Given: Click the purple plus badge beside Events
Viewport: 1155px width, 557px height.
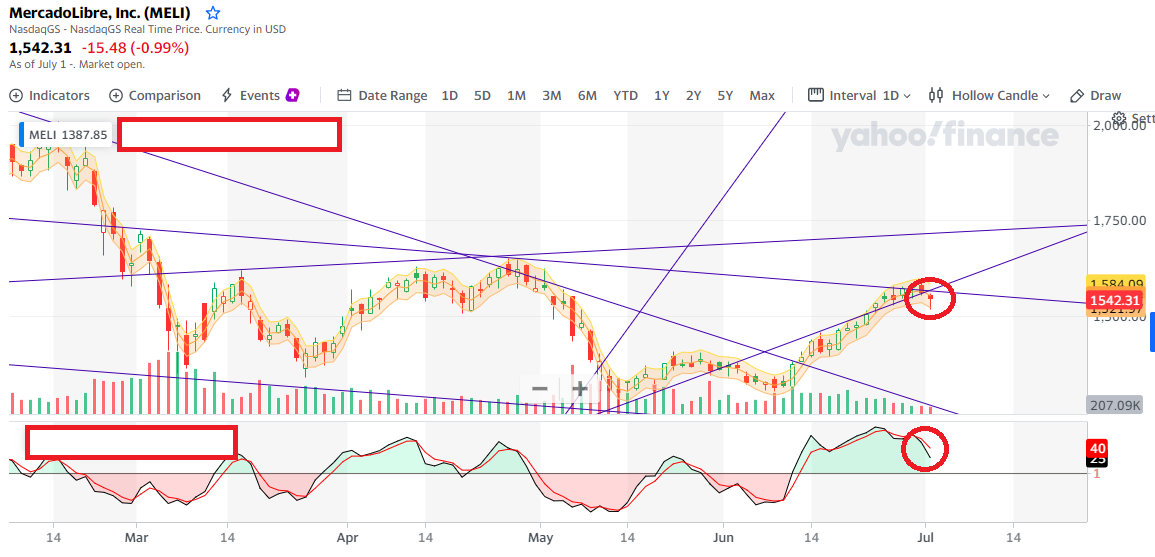Looking at the screenshot, I should coord(292,95).
